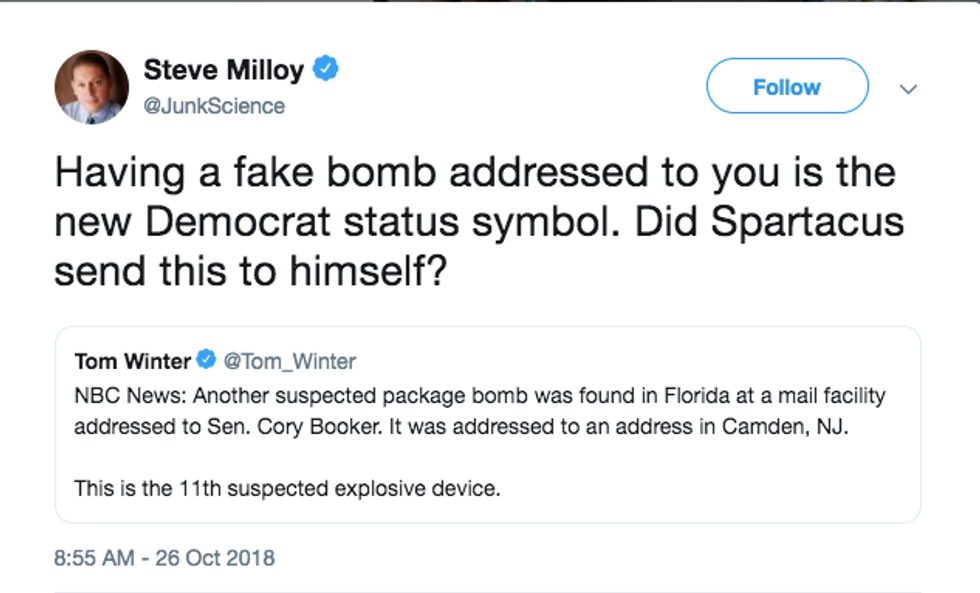Open Tom Winter's name in quoted tweet
The height and width of the screenshot is (593, 980).
pyautogui.click(x=132, y=361)
